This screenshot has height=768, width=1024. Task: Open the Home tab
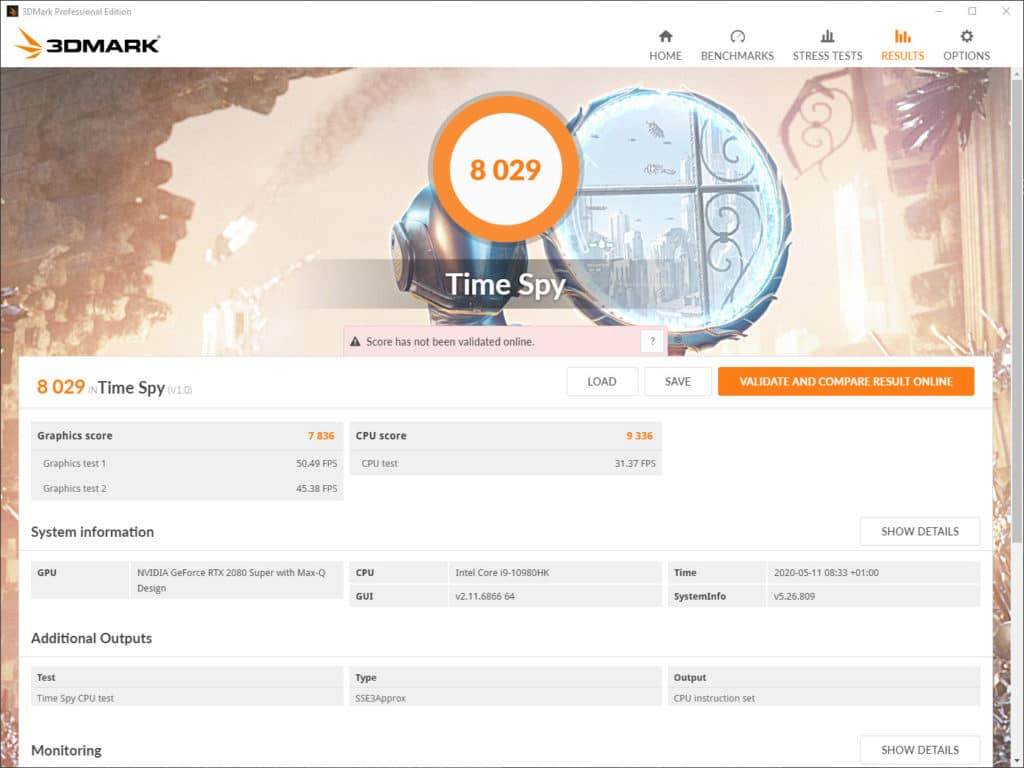click(665, 45)
